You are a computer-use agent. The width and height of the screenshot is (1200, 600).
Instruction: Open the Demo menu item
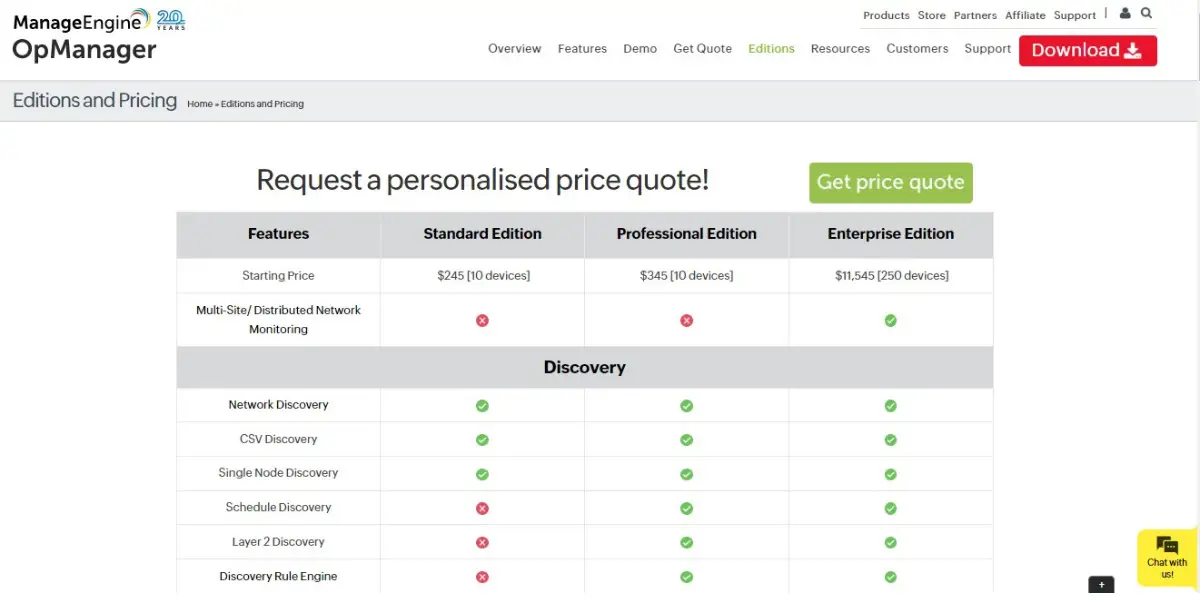(640, 49)
